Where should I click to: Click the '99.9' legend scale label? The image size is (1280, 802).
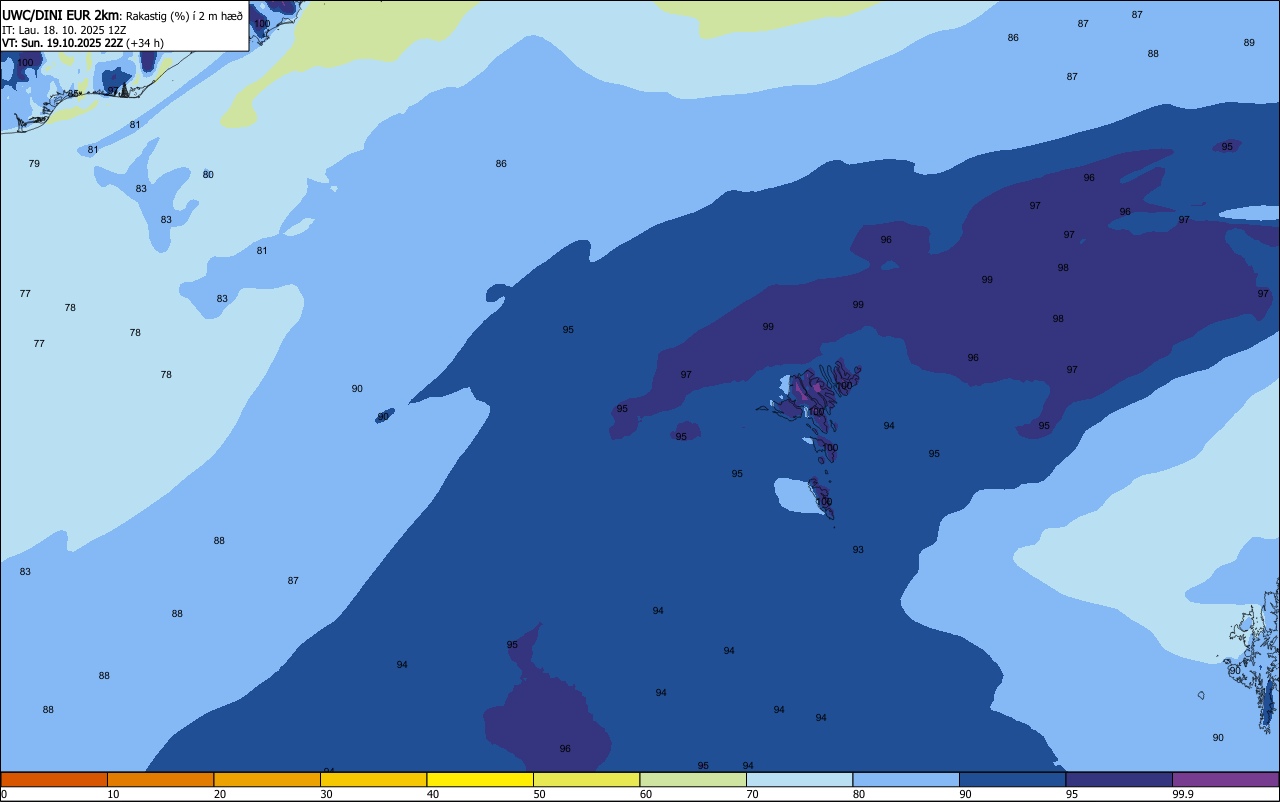(1183, 794)
